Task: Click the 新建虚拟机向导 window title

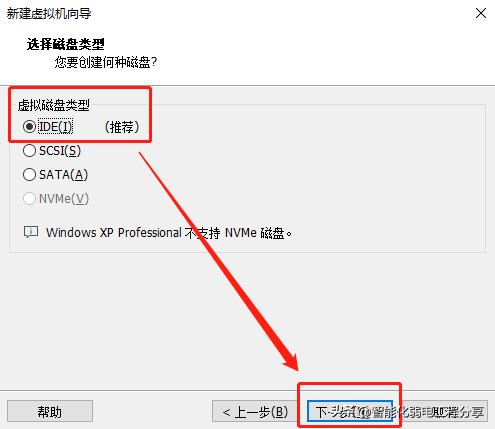Action: click(x=49, y=14)
